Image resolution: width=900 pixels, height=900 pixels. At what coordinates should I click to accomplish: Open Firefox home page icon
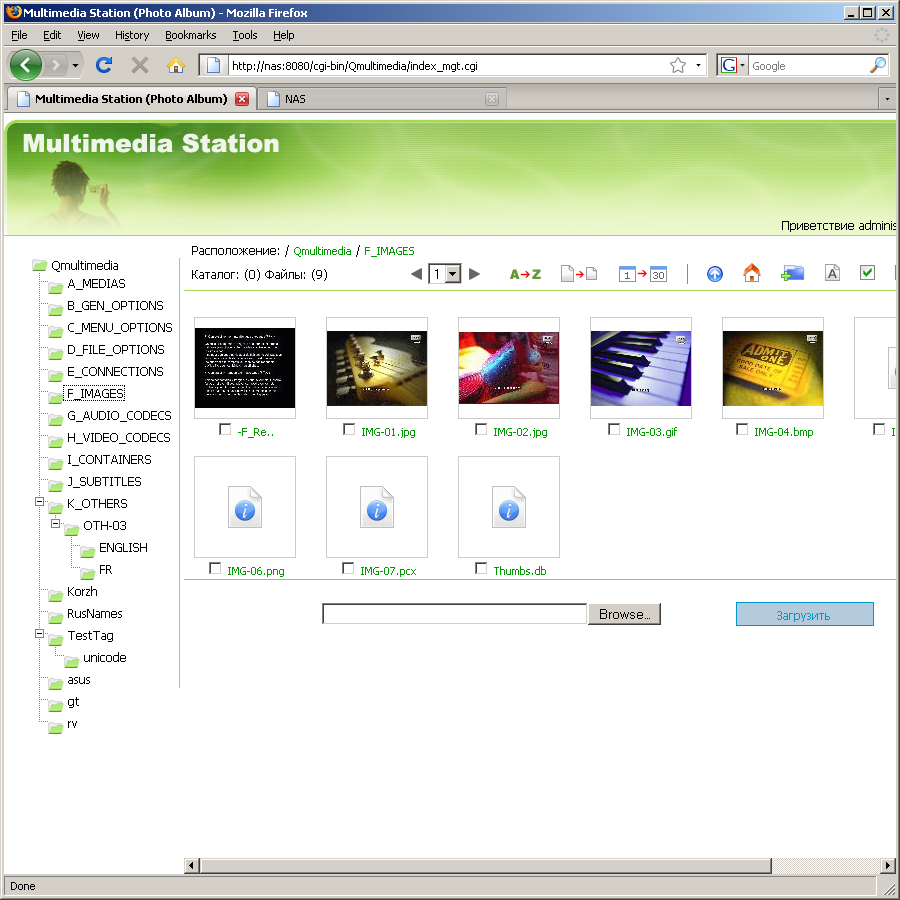point(176,65)
